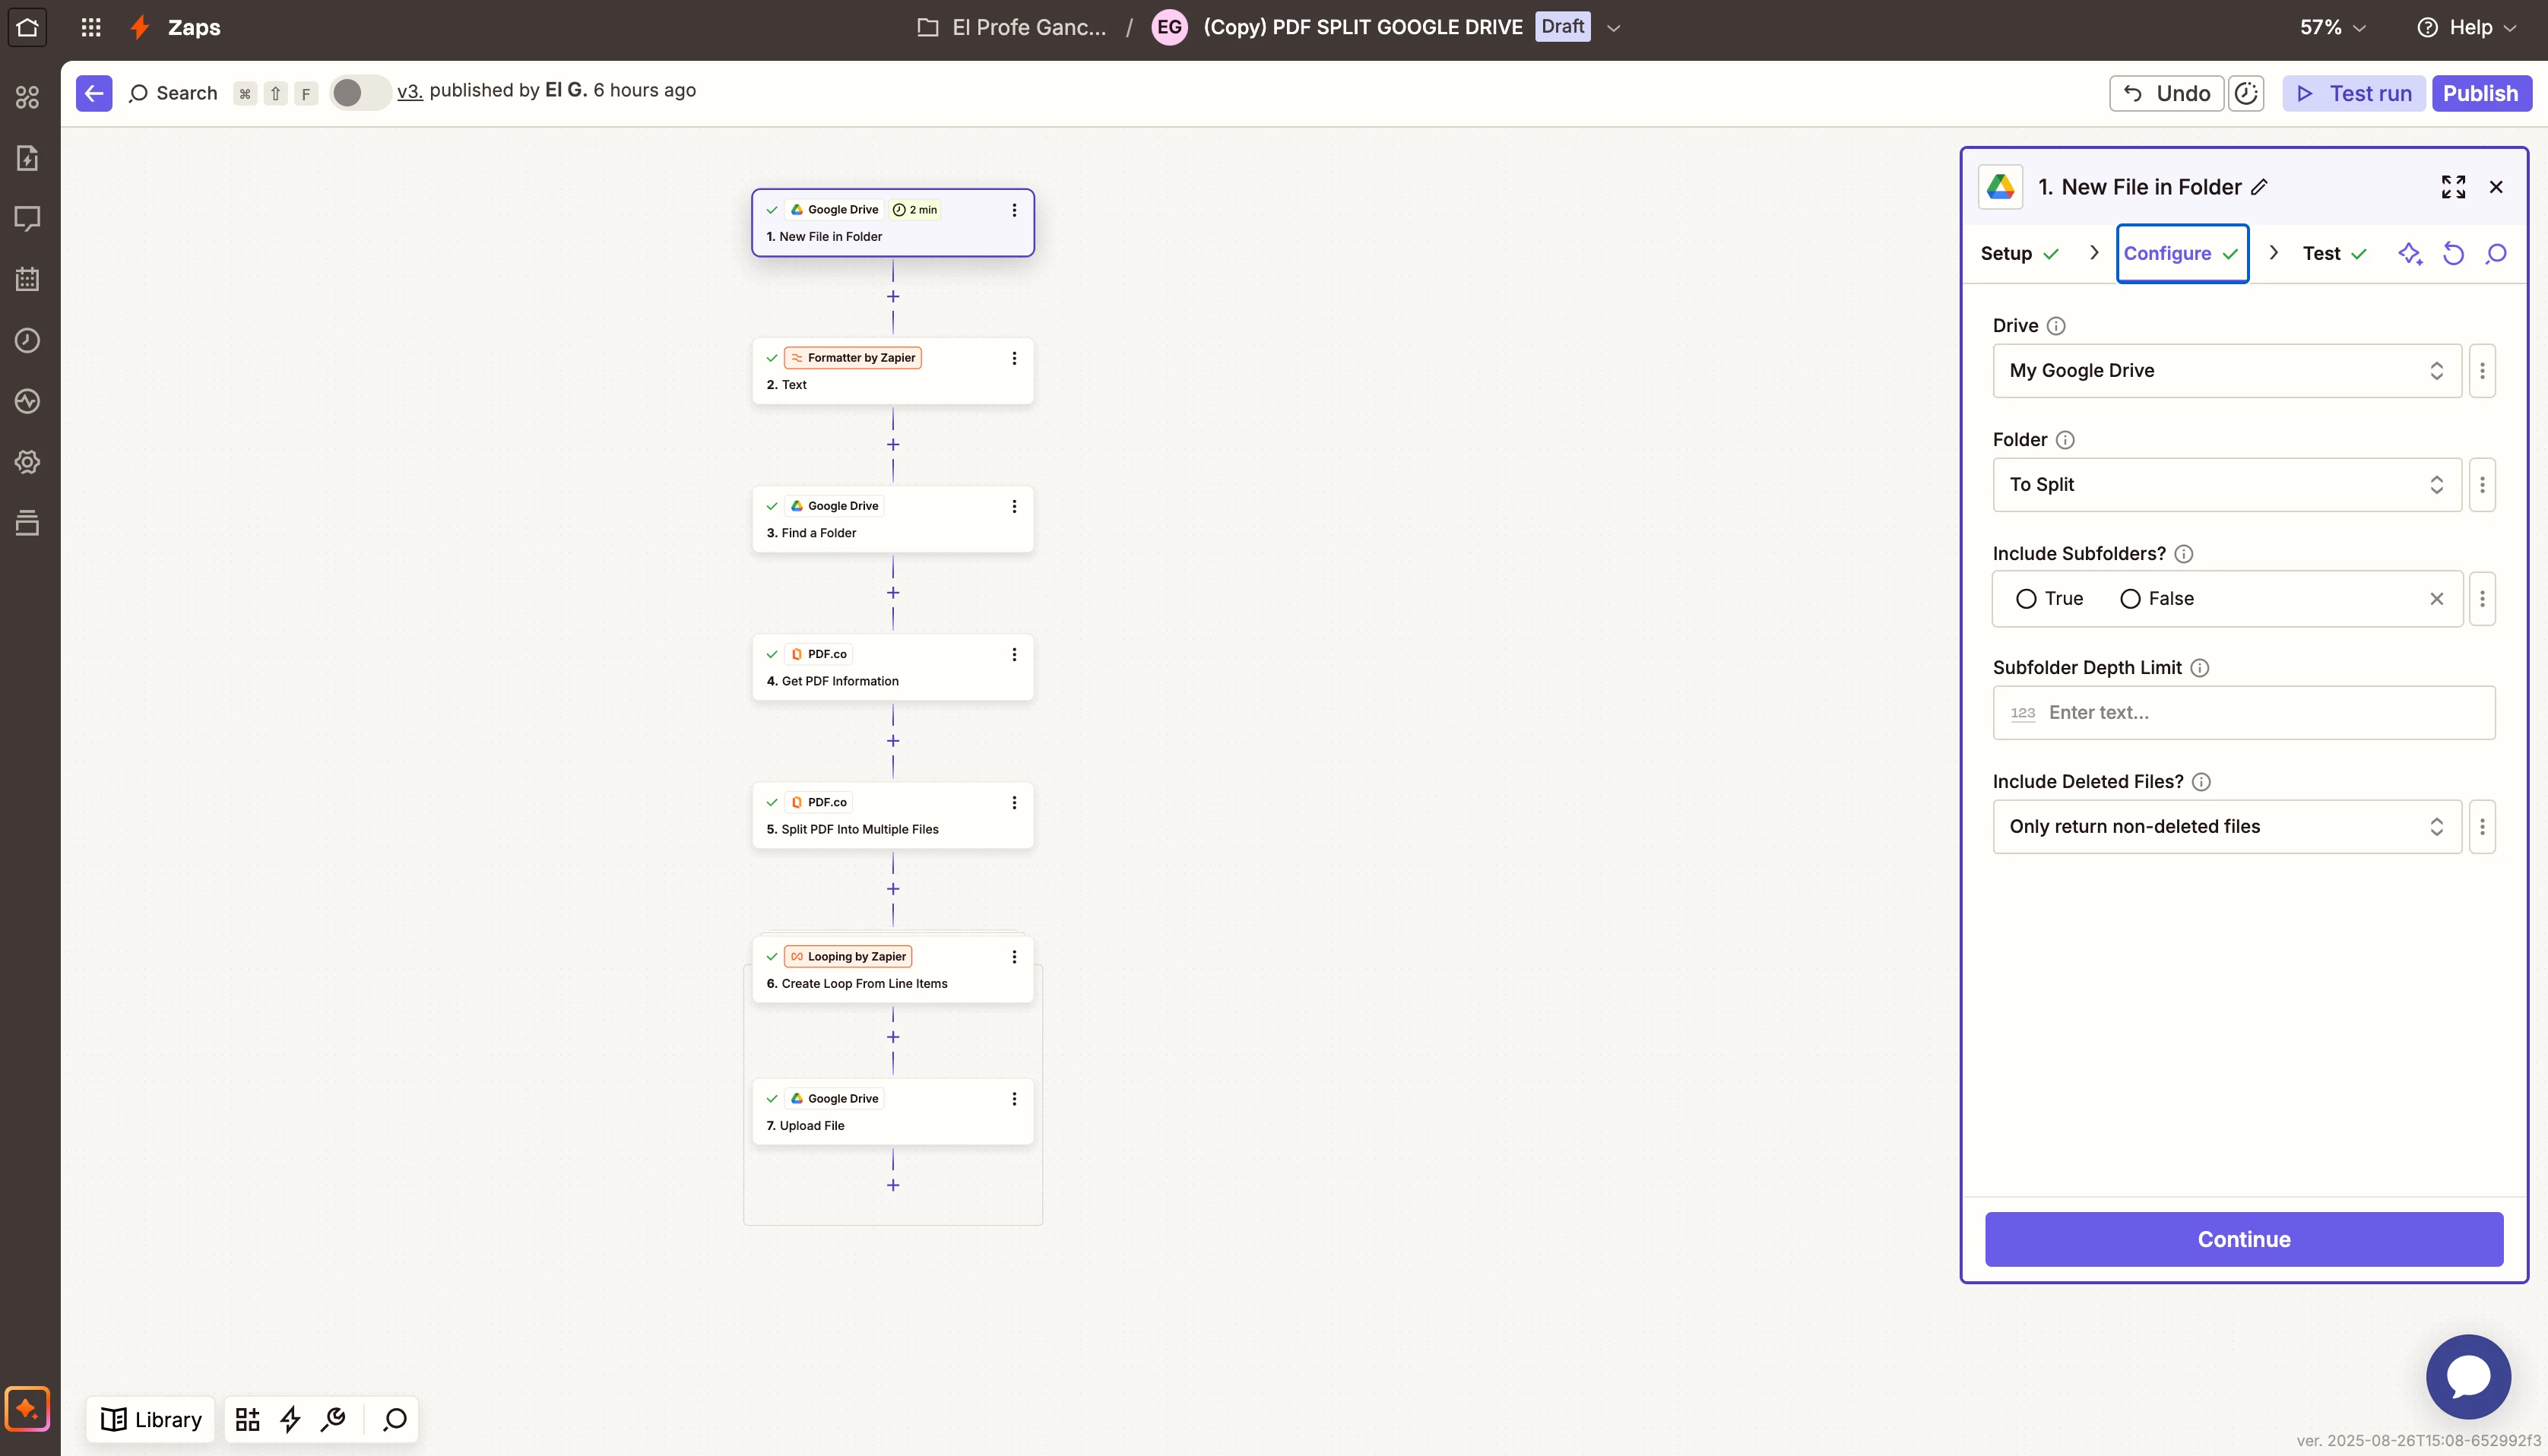Open the Help dropdown menu

pos(2466,27)
